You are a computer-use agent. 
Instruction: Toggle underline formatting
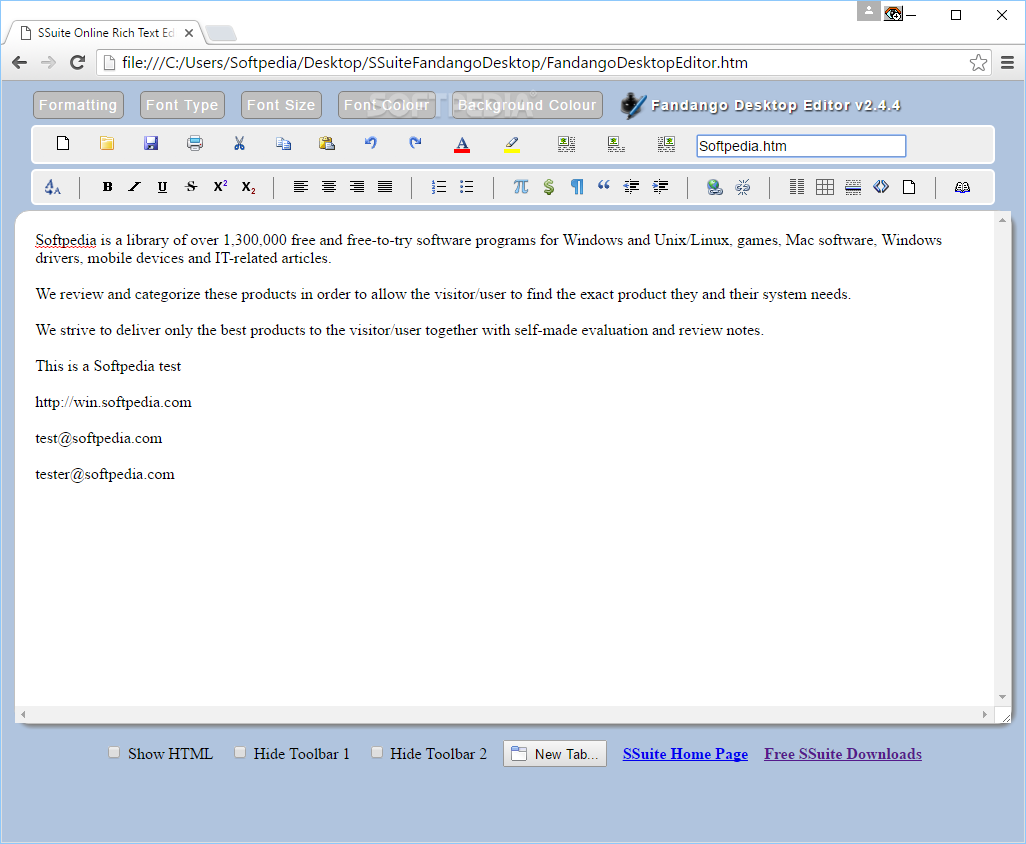pos(162,187)
